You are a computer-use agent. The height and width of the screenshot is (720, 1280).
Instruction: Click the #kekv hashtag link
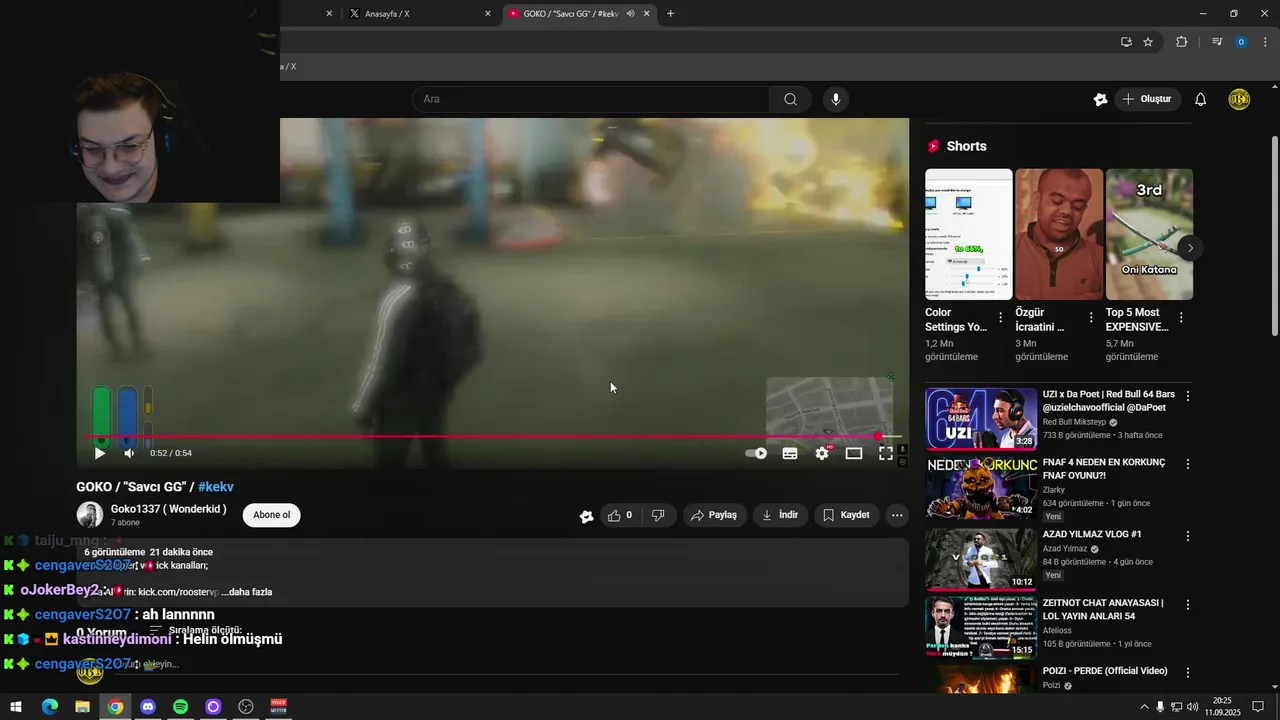pyautogui.click(x=216, y=487)
